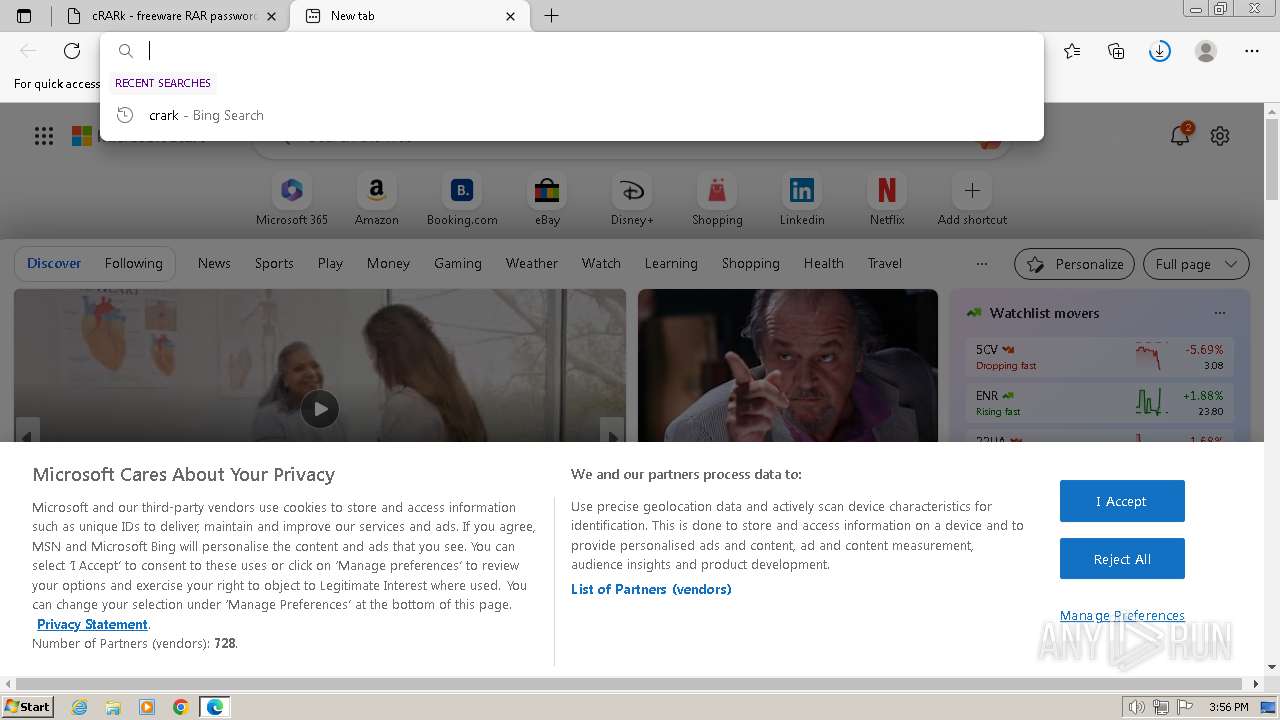Viewport: 1280px width, 720px height.
Task: Close the cRARk tab
Action: pos(272,16)
